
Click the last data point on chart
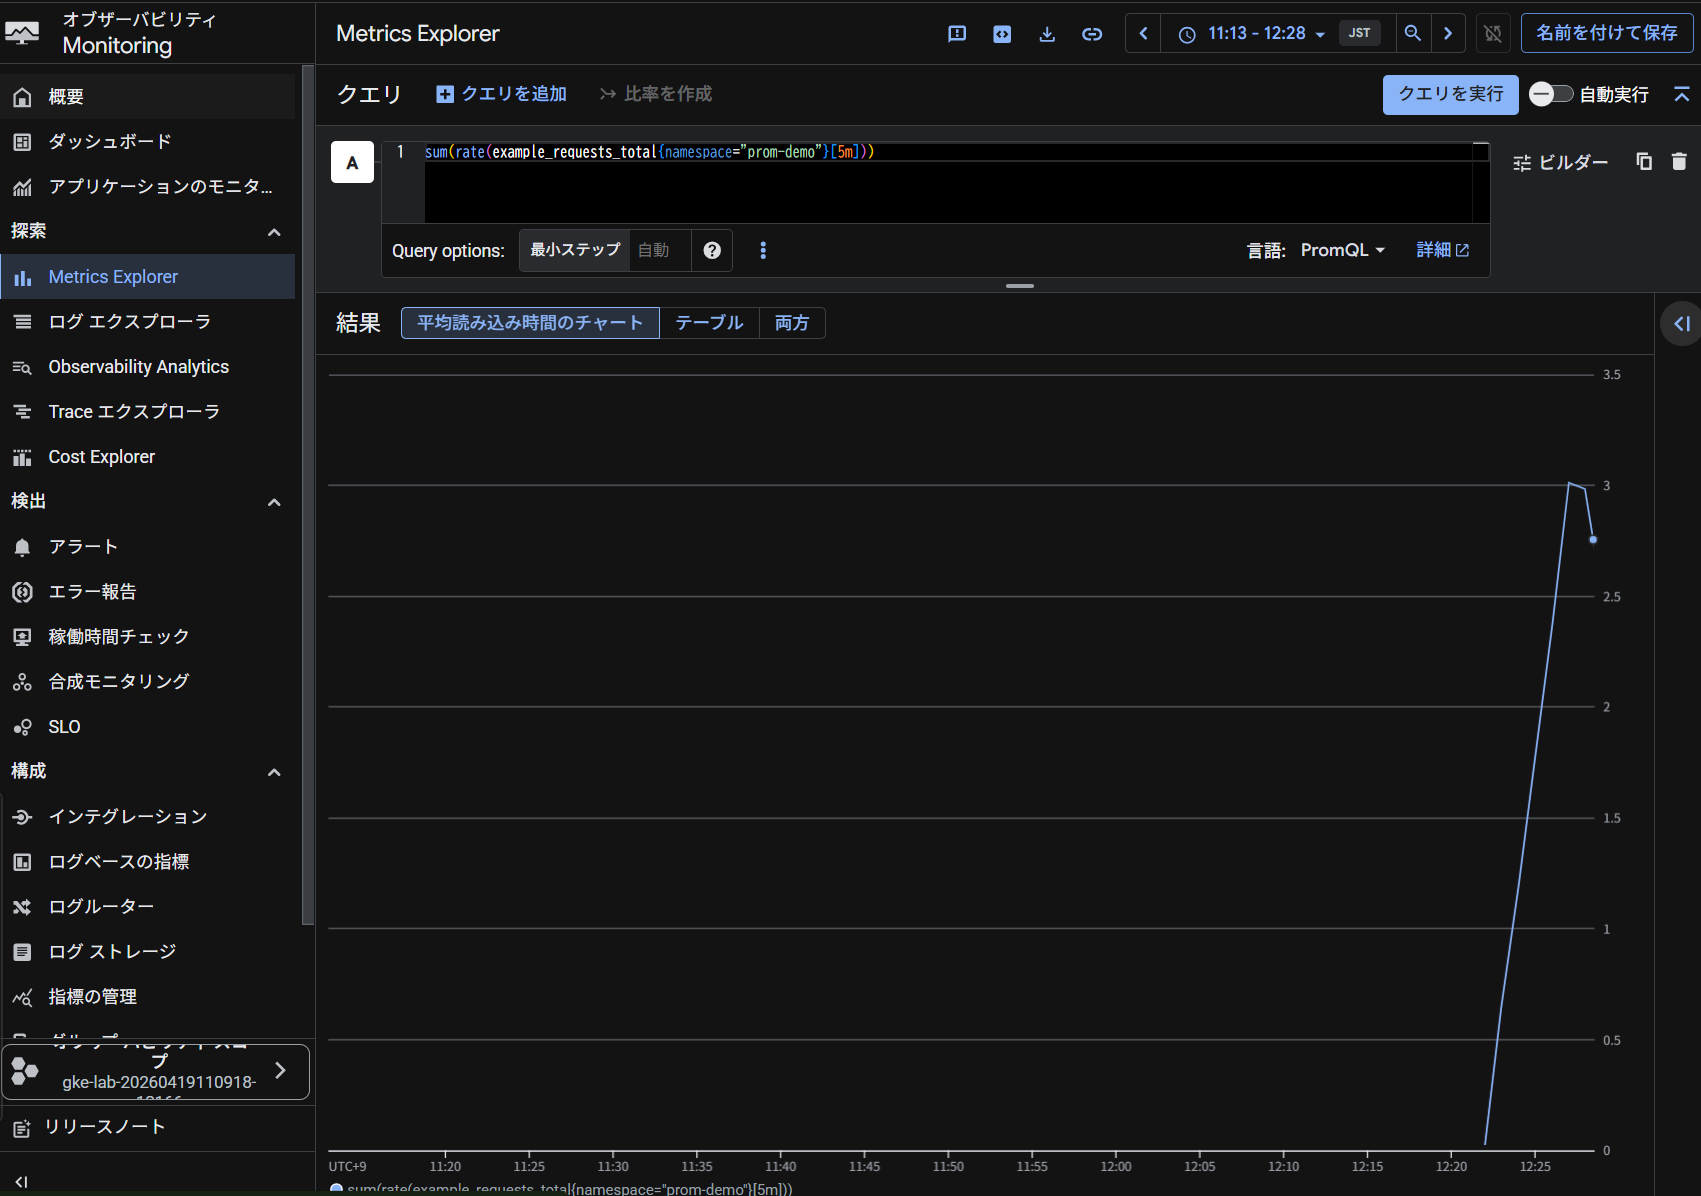[1593, 540]
